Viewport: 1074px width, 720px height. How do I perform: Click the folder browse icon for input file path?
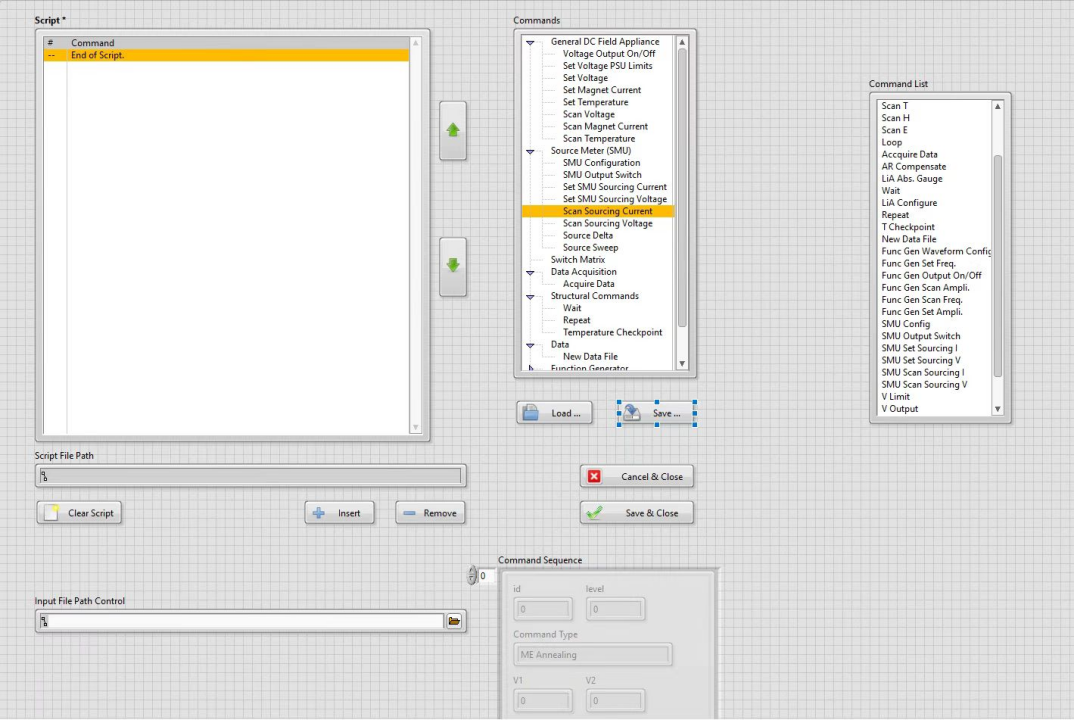[x=454, y=621]
